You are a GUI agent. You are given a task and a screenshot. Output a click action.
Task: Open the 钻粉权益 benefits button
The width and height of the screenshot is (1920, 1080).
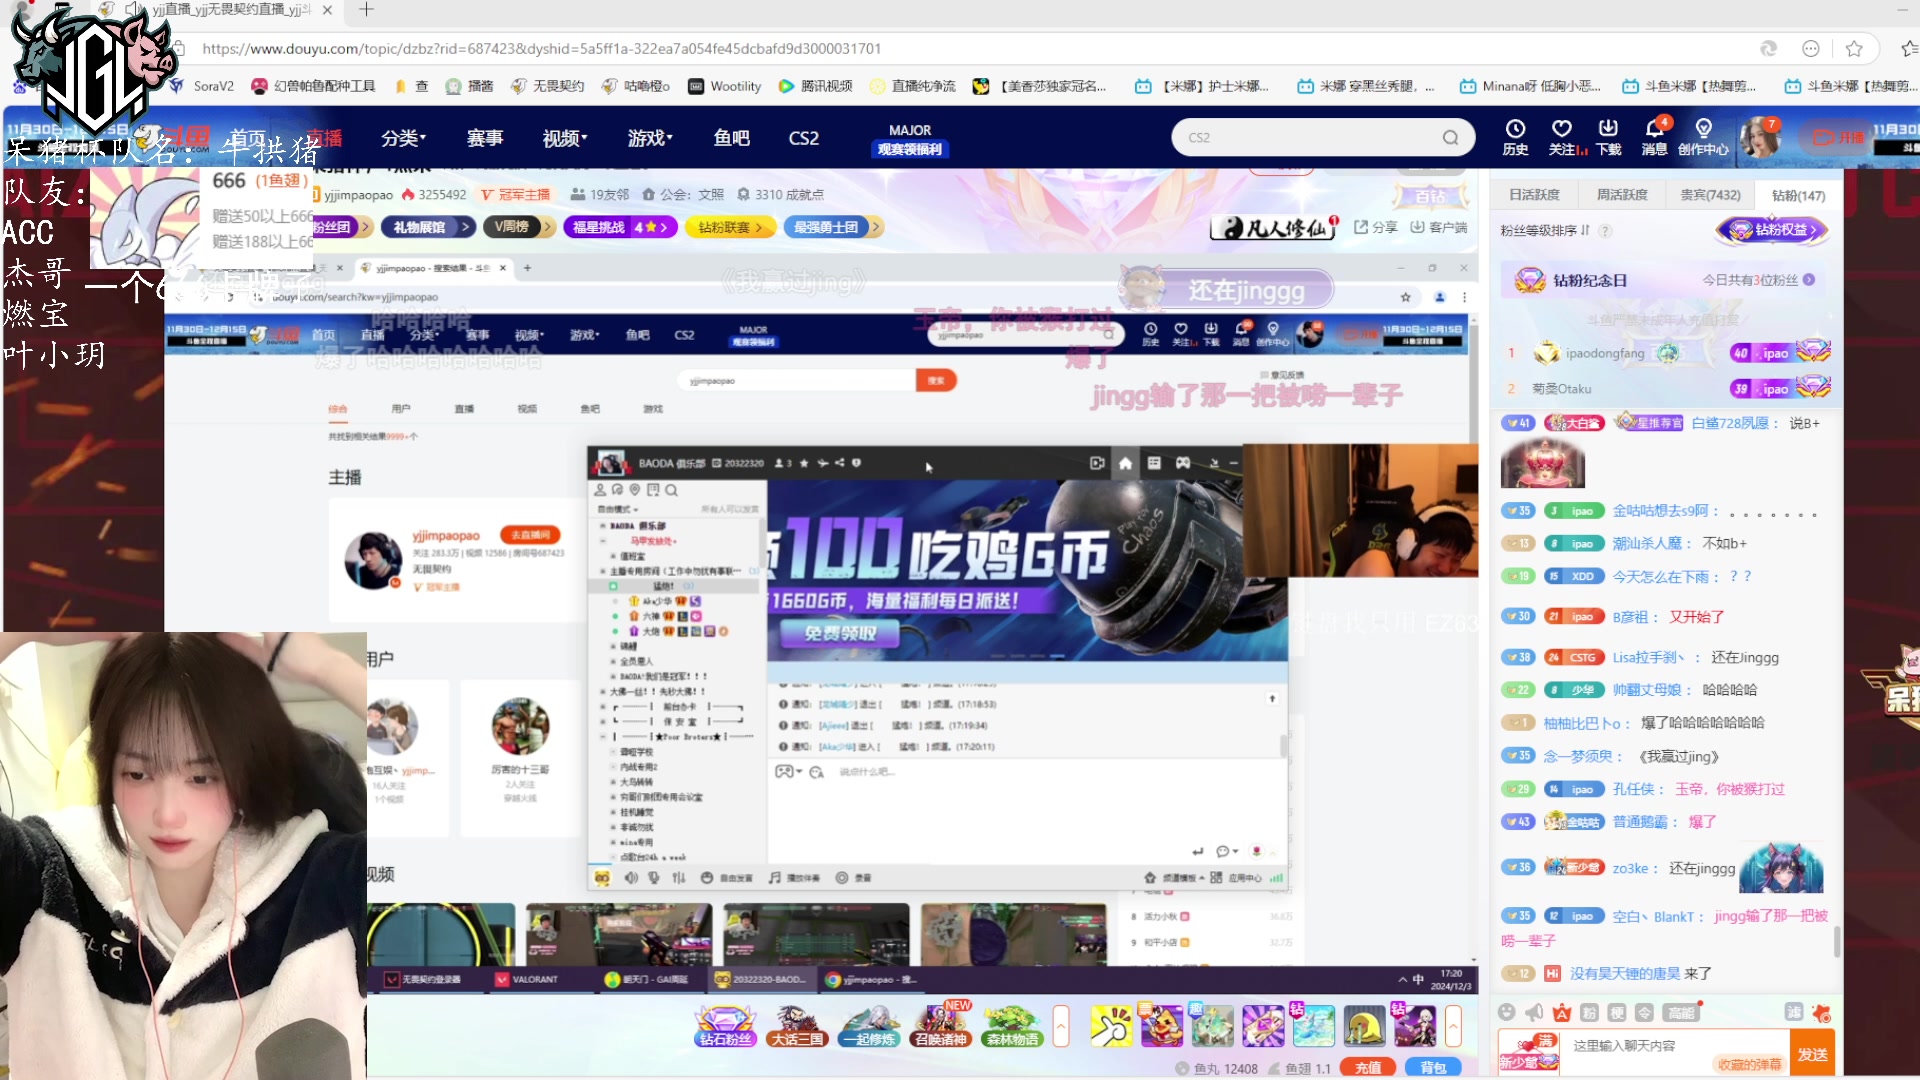1772,230
